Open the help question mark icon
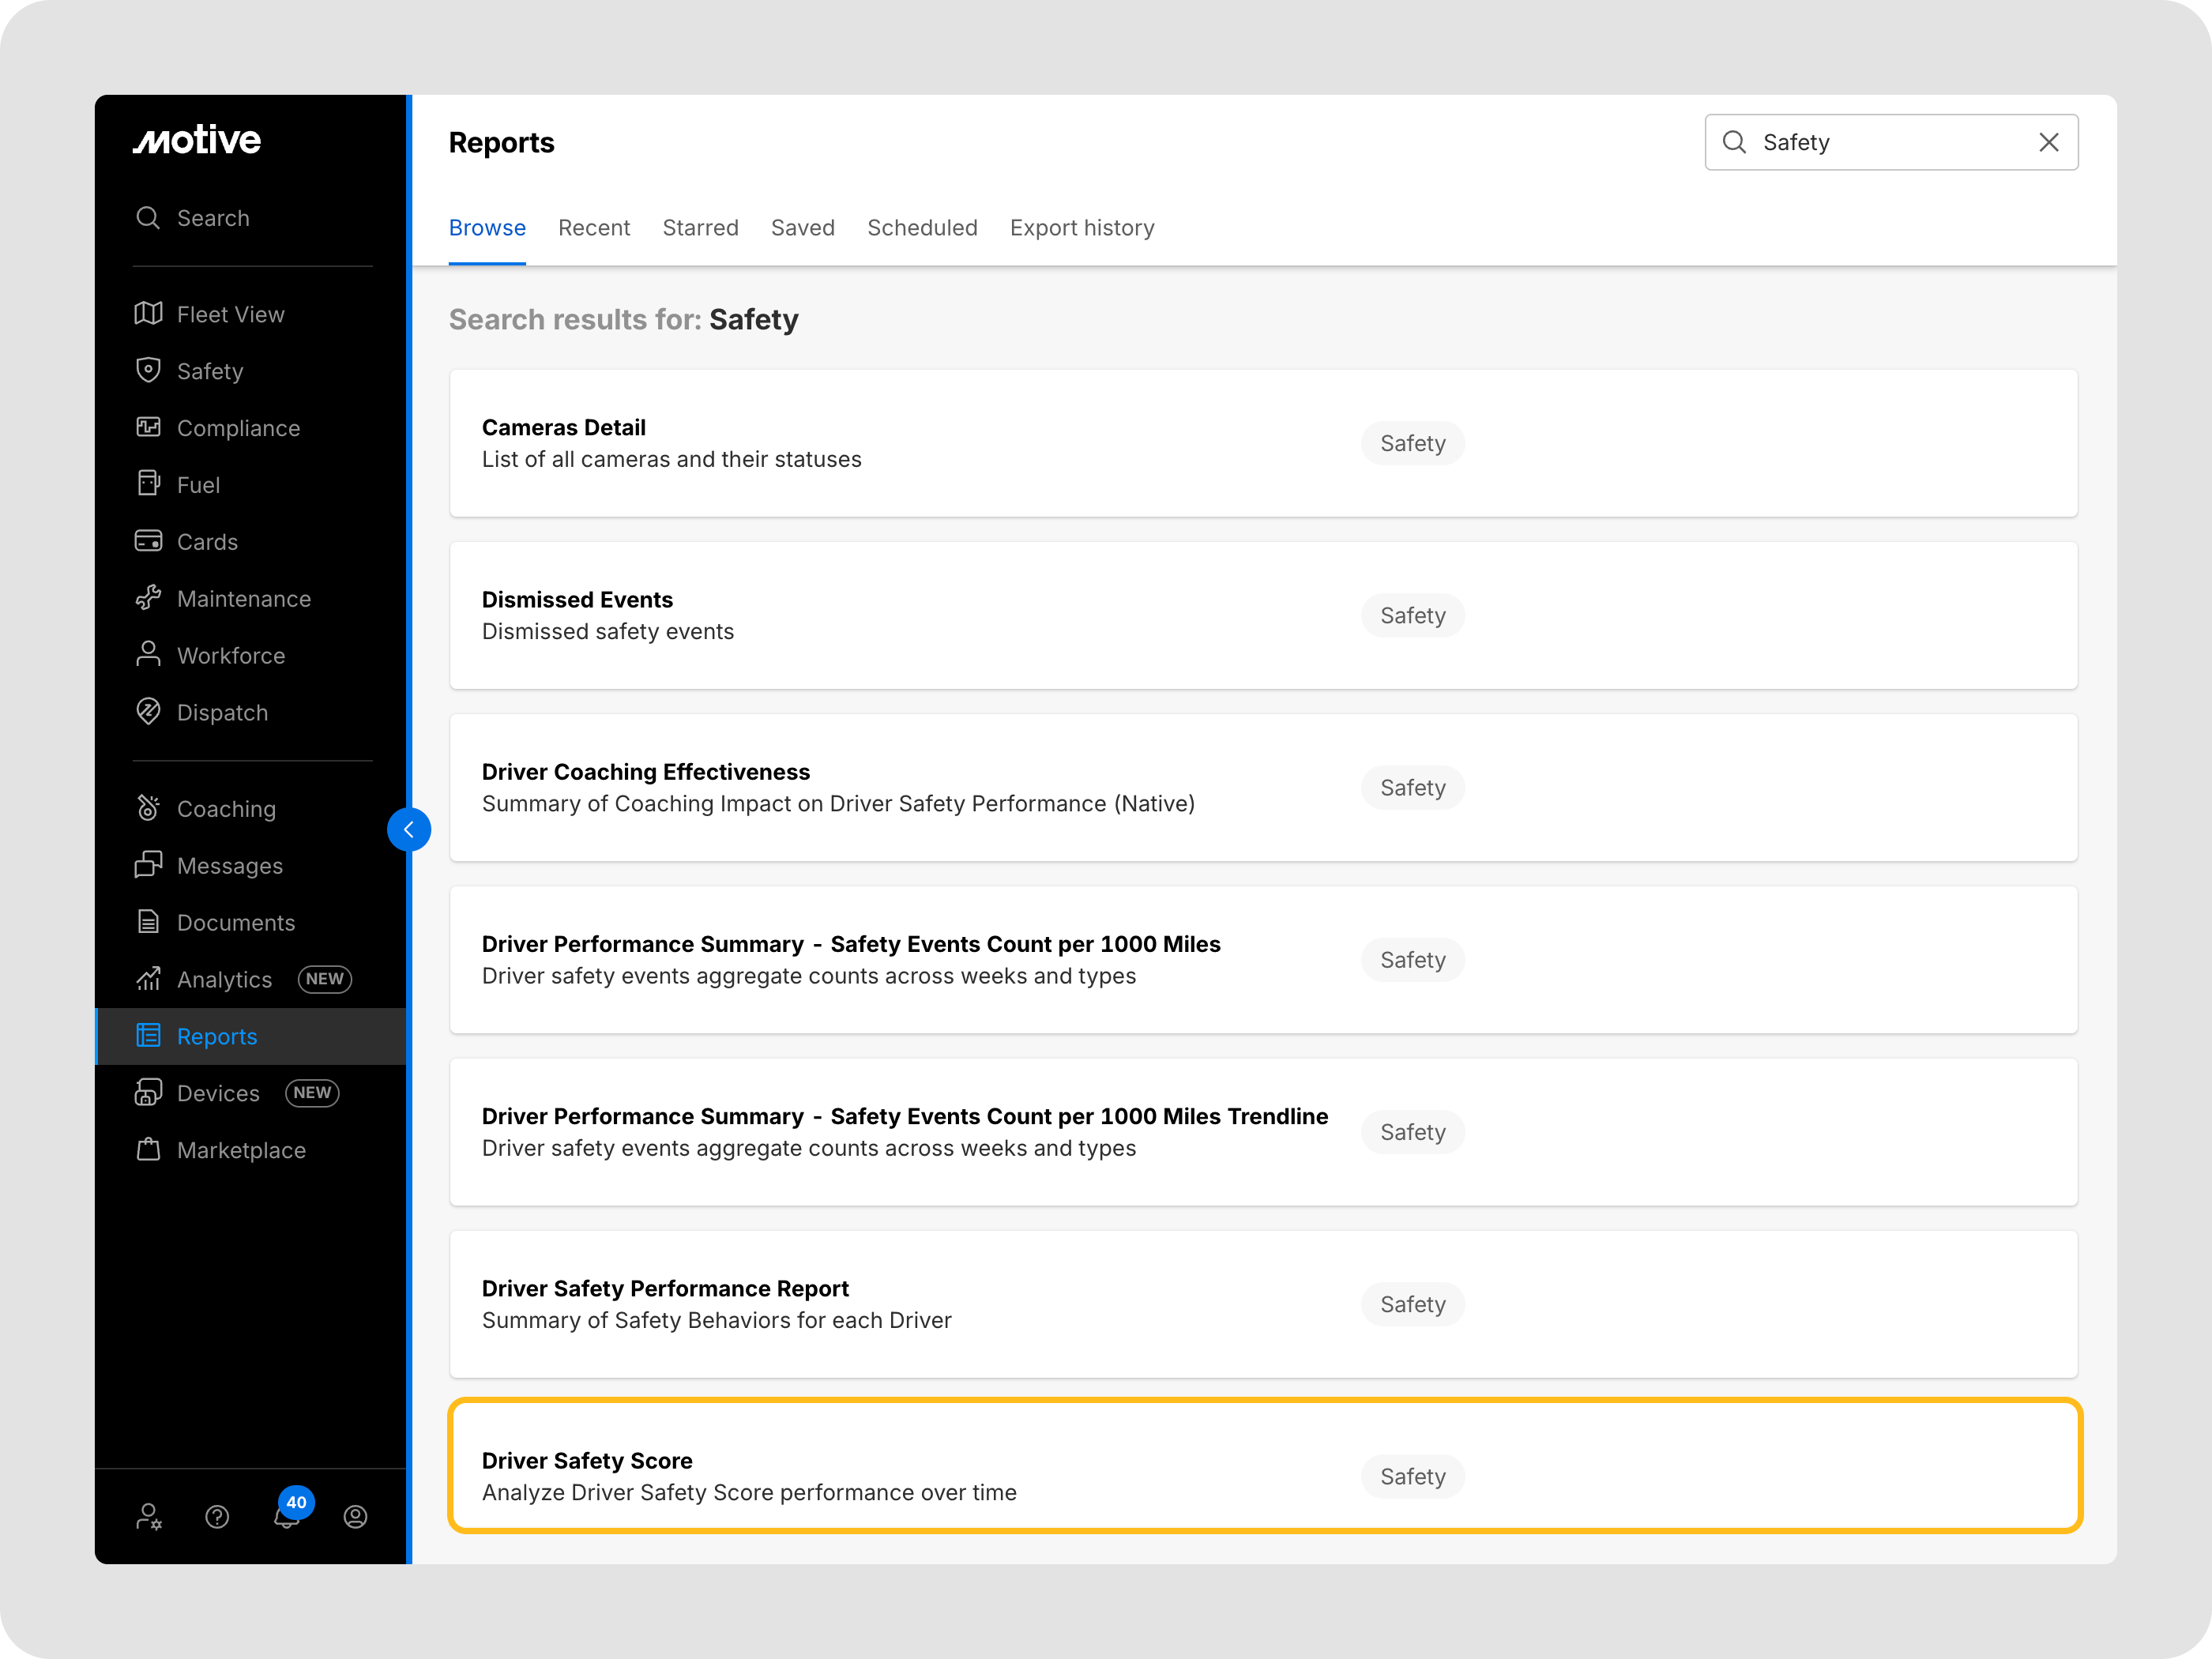The width and height of the screenshot is (2212, 1659). 217,1517
